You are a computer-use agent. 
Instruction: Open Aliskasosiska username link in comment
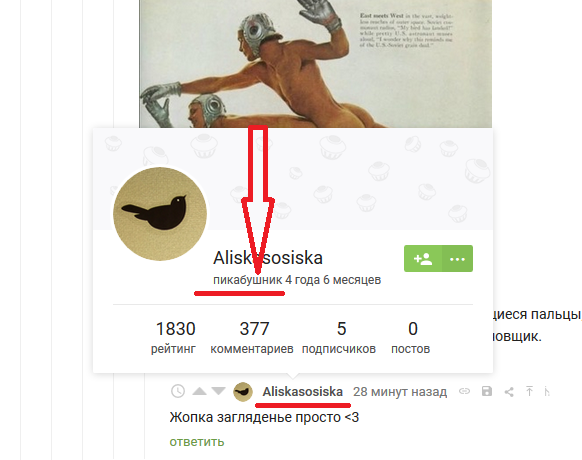click(x=303, y=391)
